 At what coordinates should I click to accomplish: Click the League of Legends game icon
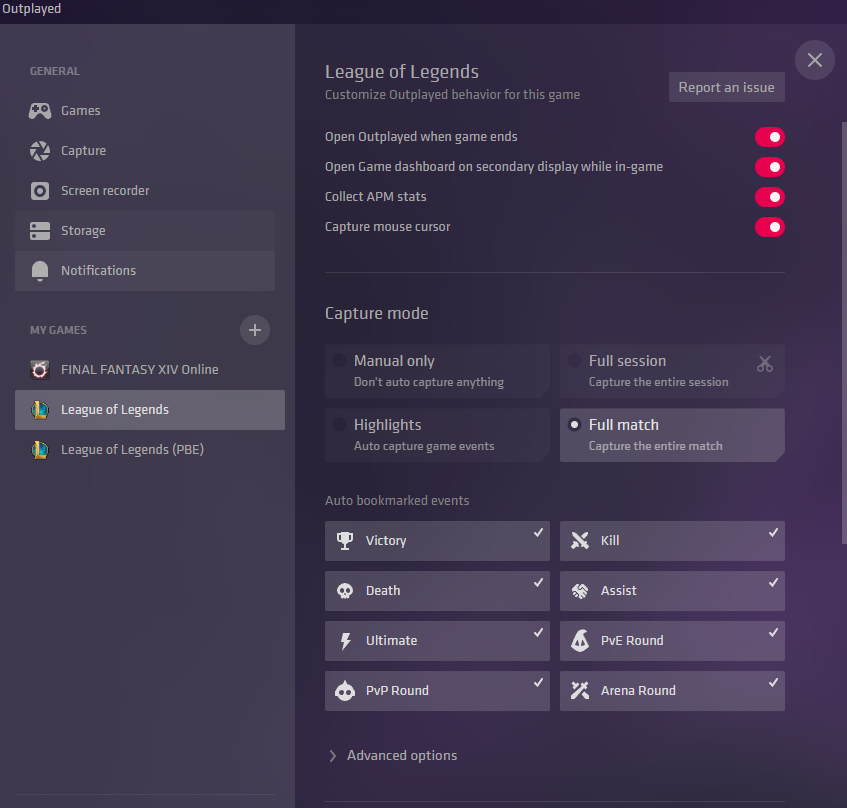coord(40,410)
